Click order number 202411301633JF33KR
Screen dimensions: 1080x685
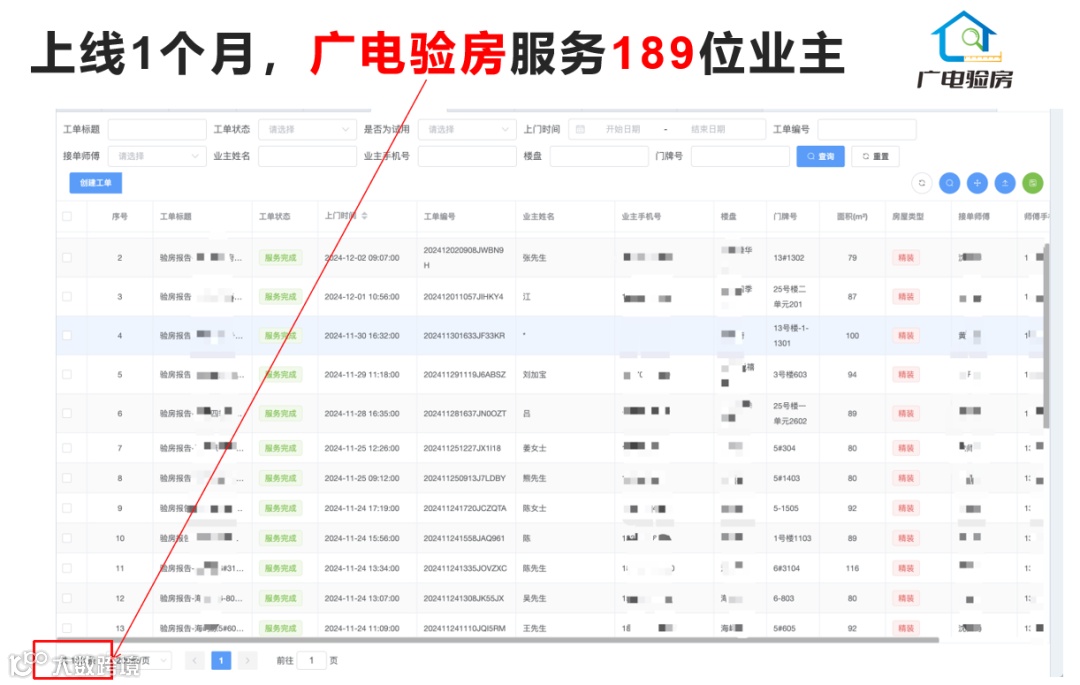click(x=464, y=336)
